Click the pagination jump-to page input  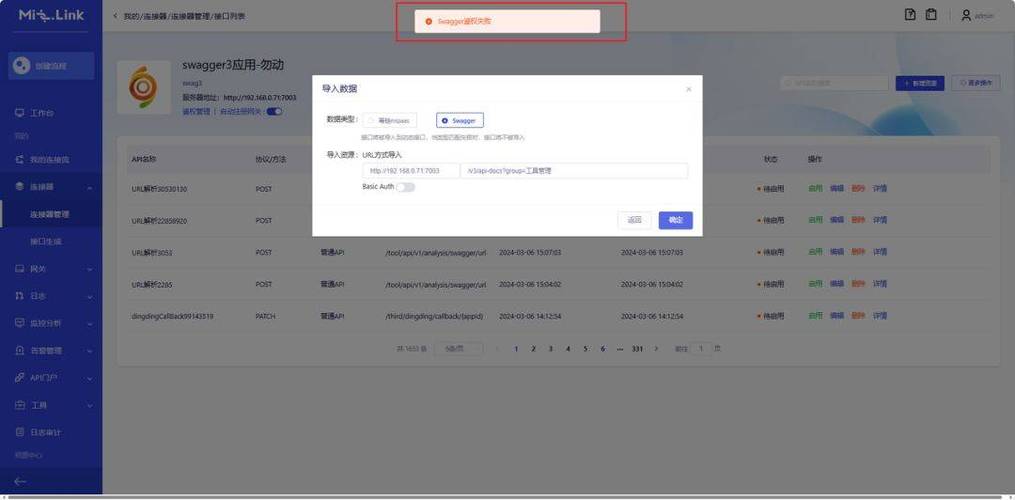[x=701, y=348]
